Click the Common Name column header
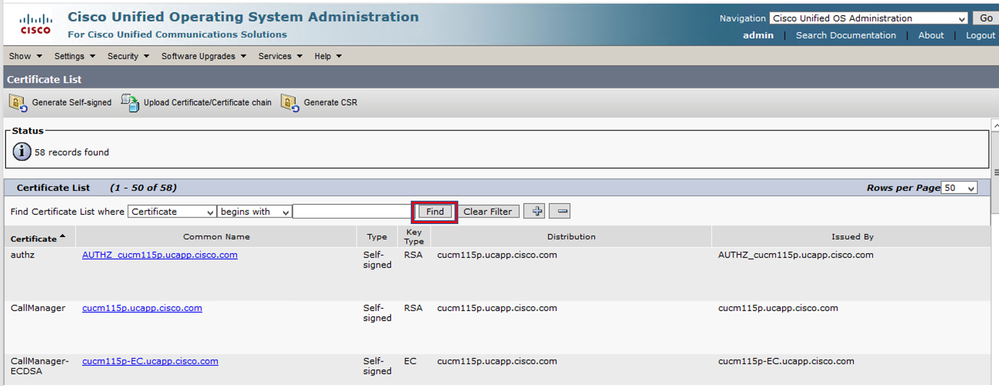The height and width of the screenshot is (386, 999). click(217, 236)
